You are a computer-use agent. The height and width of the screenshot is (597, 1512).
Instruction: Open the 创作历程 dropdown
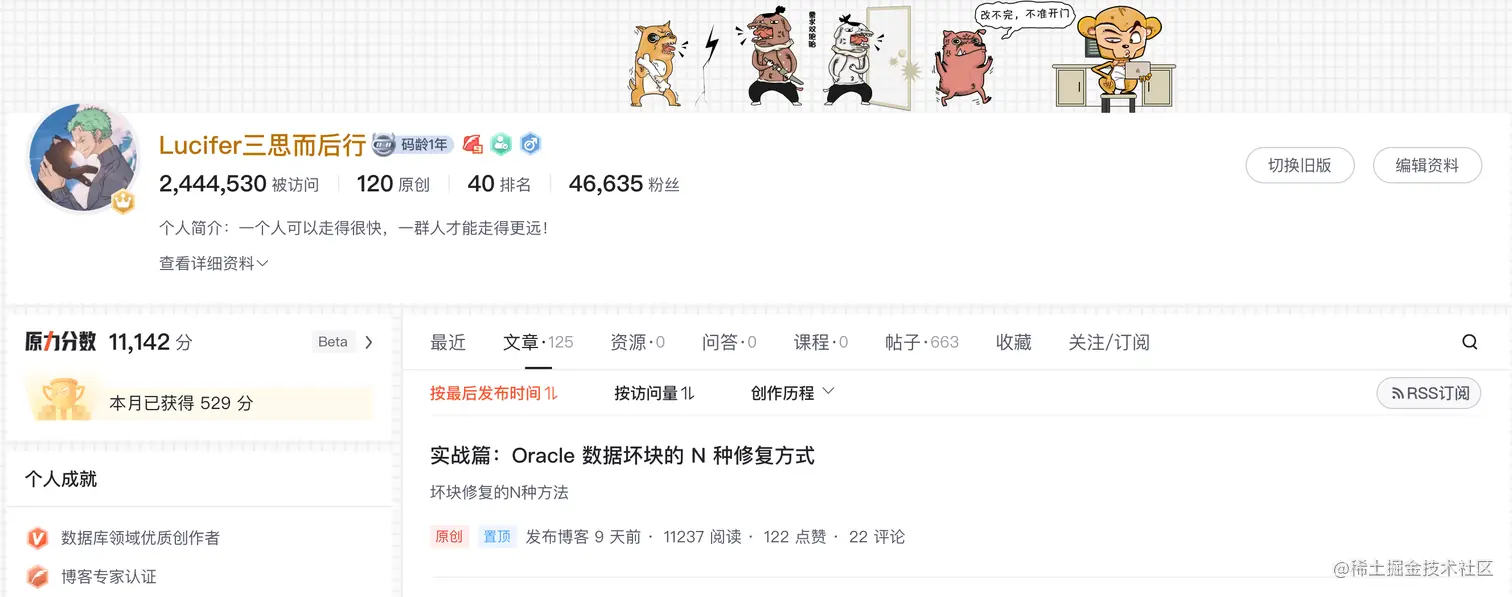point(792,393)
